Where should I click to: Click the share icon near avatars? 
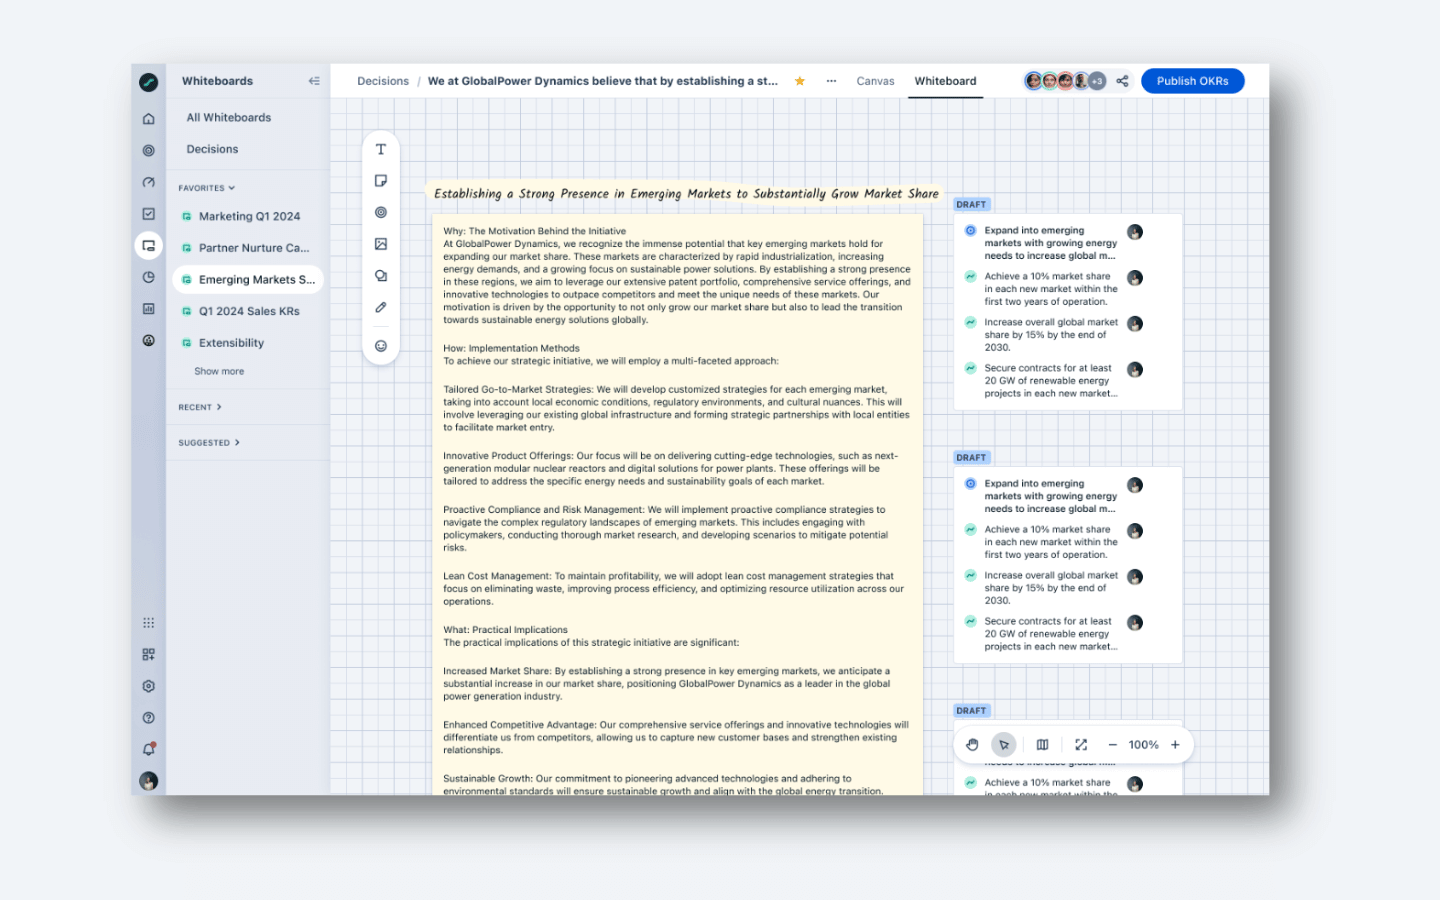point(1122,81)
